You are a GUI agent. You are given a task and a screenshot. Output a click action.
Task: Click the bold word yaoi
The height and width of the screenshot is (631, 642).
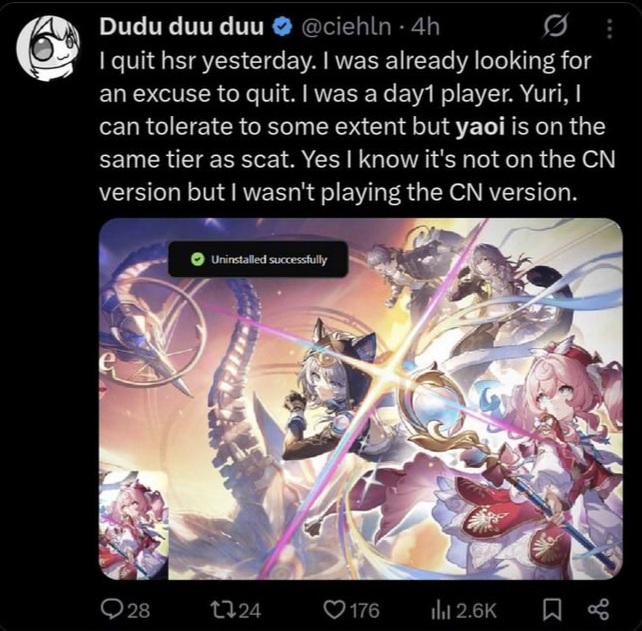480,127
